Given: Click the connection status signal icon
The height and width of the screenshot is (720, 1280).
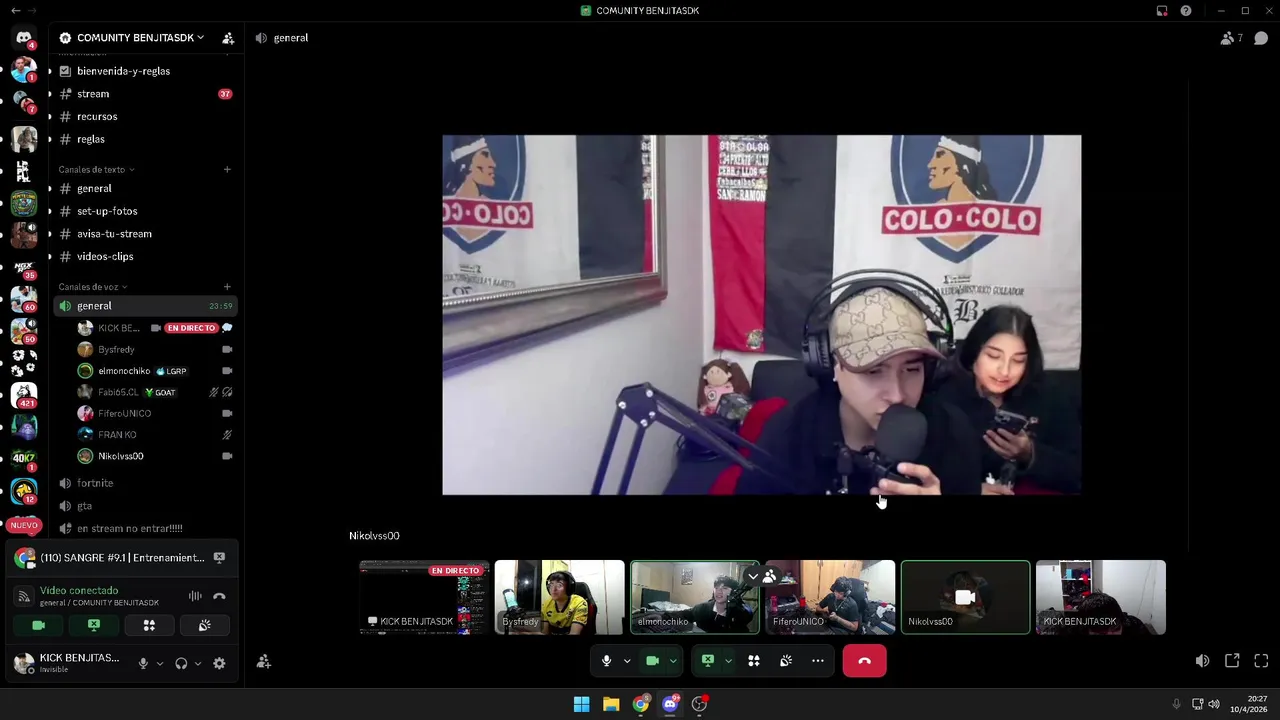Looking at the screenshot, I should (x=24, y=596).
